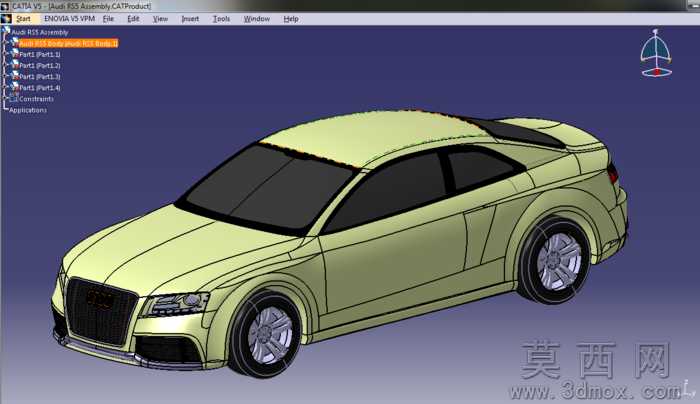Select the rear wheel of the car model
Screen dimensions: 700x404
[x=555, y=261]
